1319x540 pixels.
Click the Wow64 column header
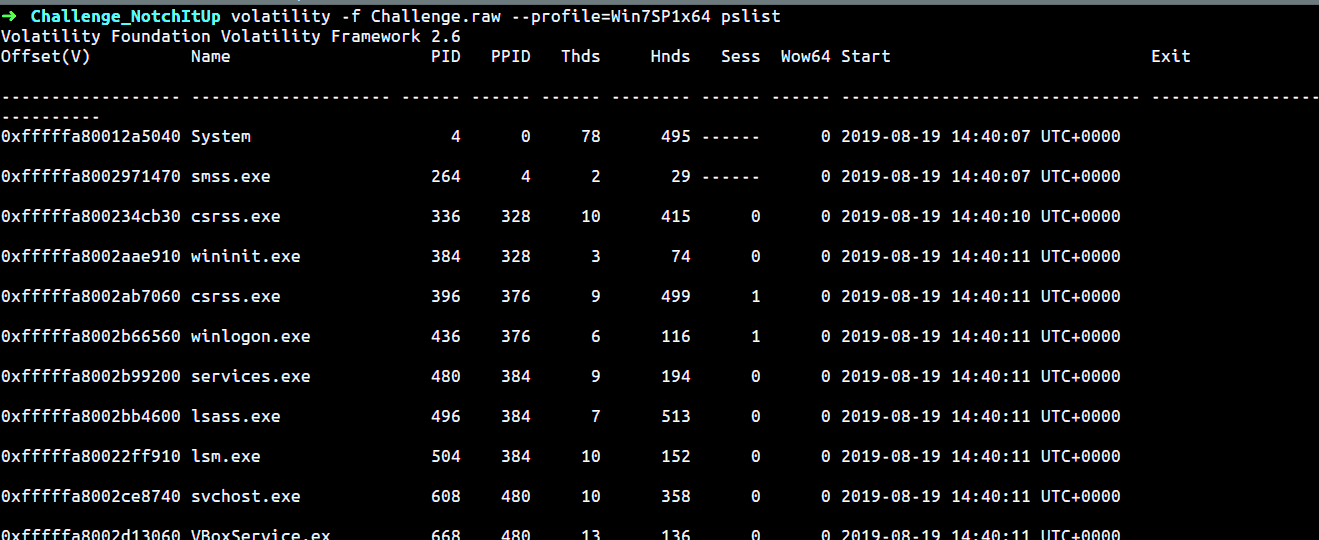pos(805,57)
